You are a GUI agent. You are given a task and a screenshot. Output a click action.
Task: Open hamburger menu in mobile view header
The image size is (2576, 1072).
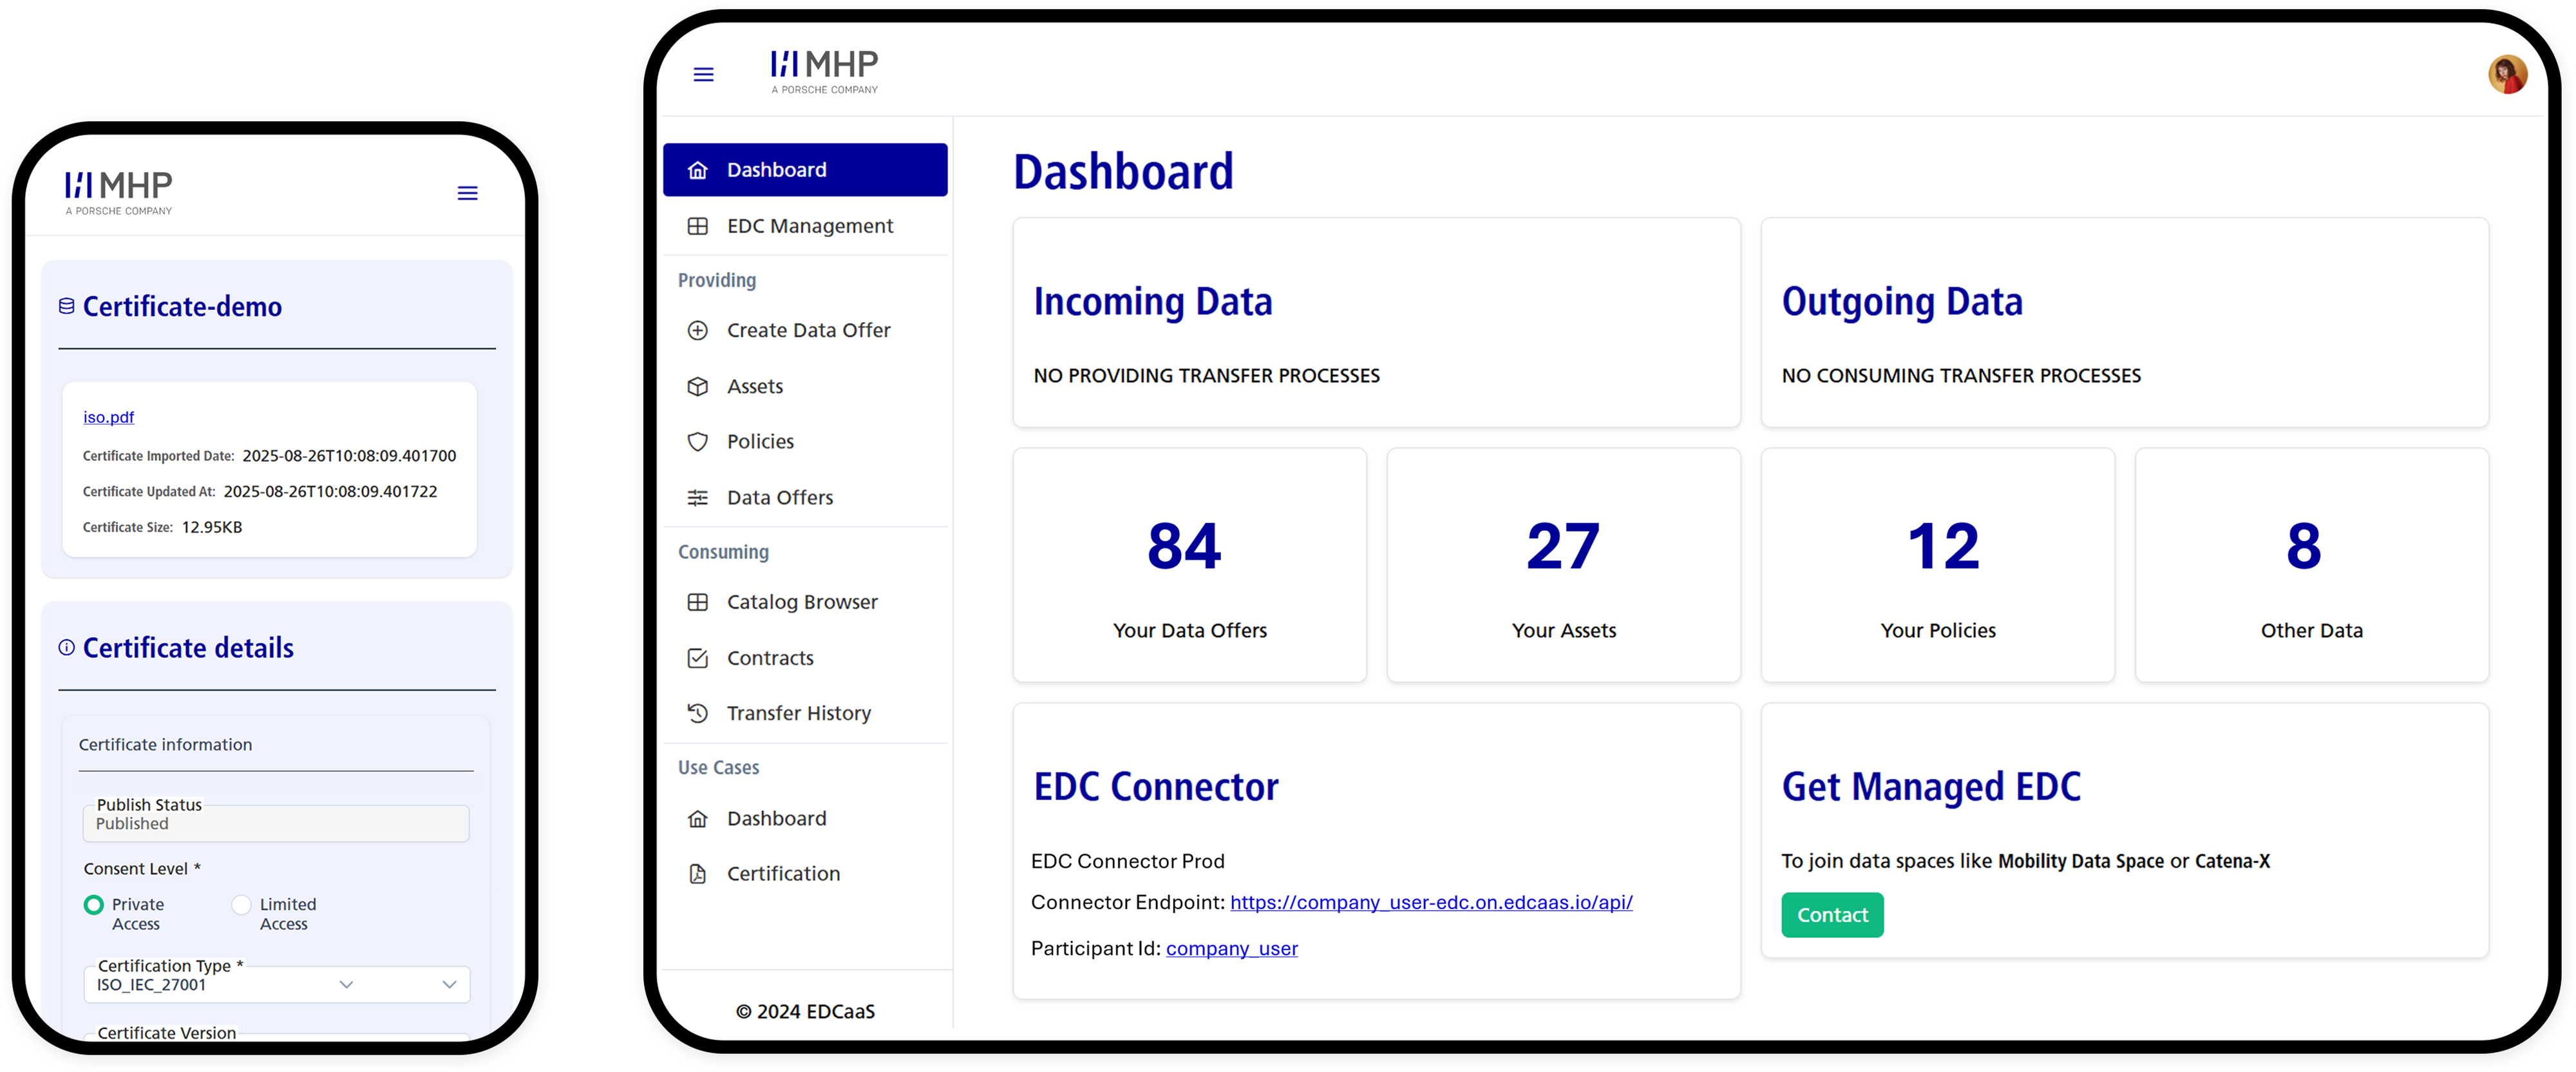pos(467,193)
